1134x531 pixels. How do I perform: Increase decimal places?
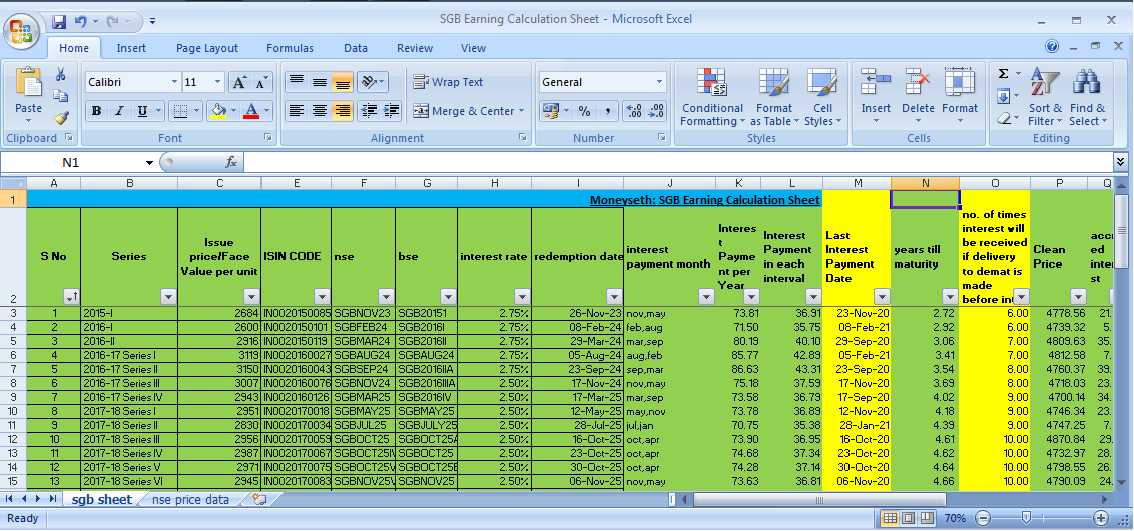pos(634,111)
